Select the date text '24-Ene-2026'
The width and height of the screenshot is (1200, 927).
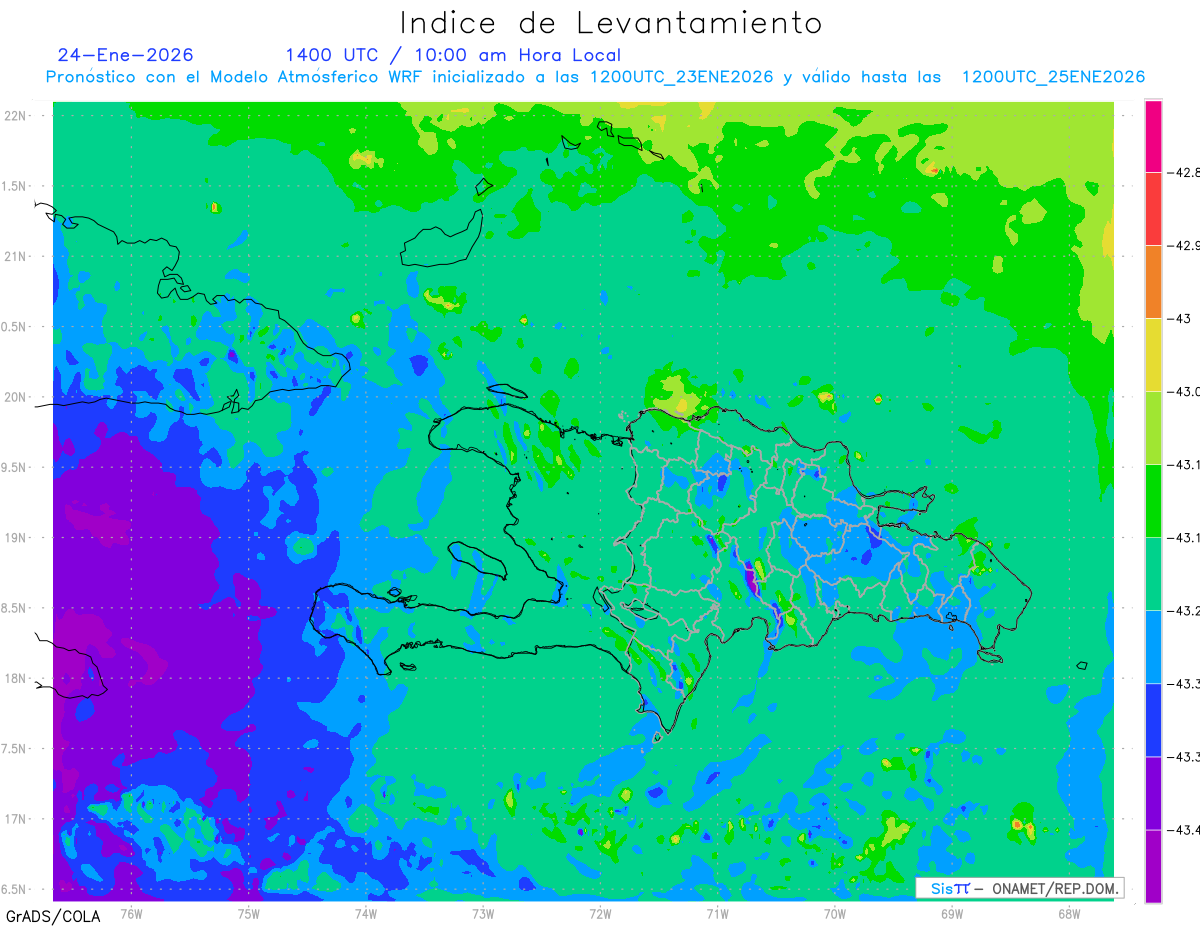126,55
